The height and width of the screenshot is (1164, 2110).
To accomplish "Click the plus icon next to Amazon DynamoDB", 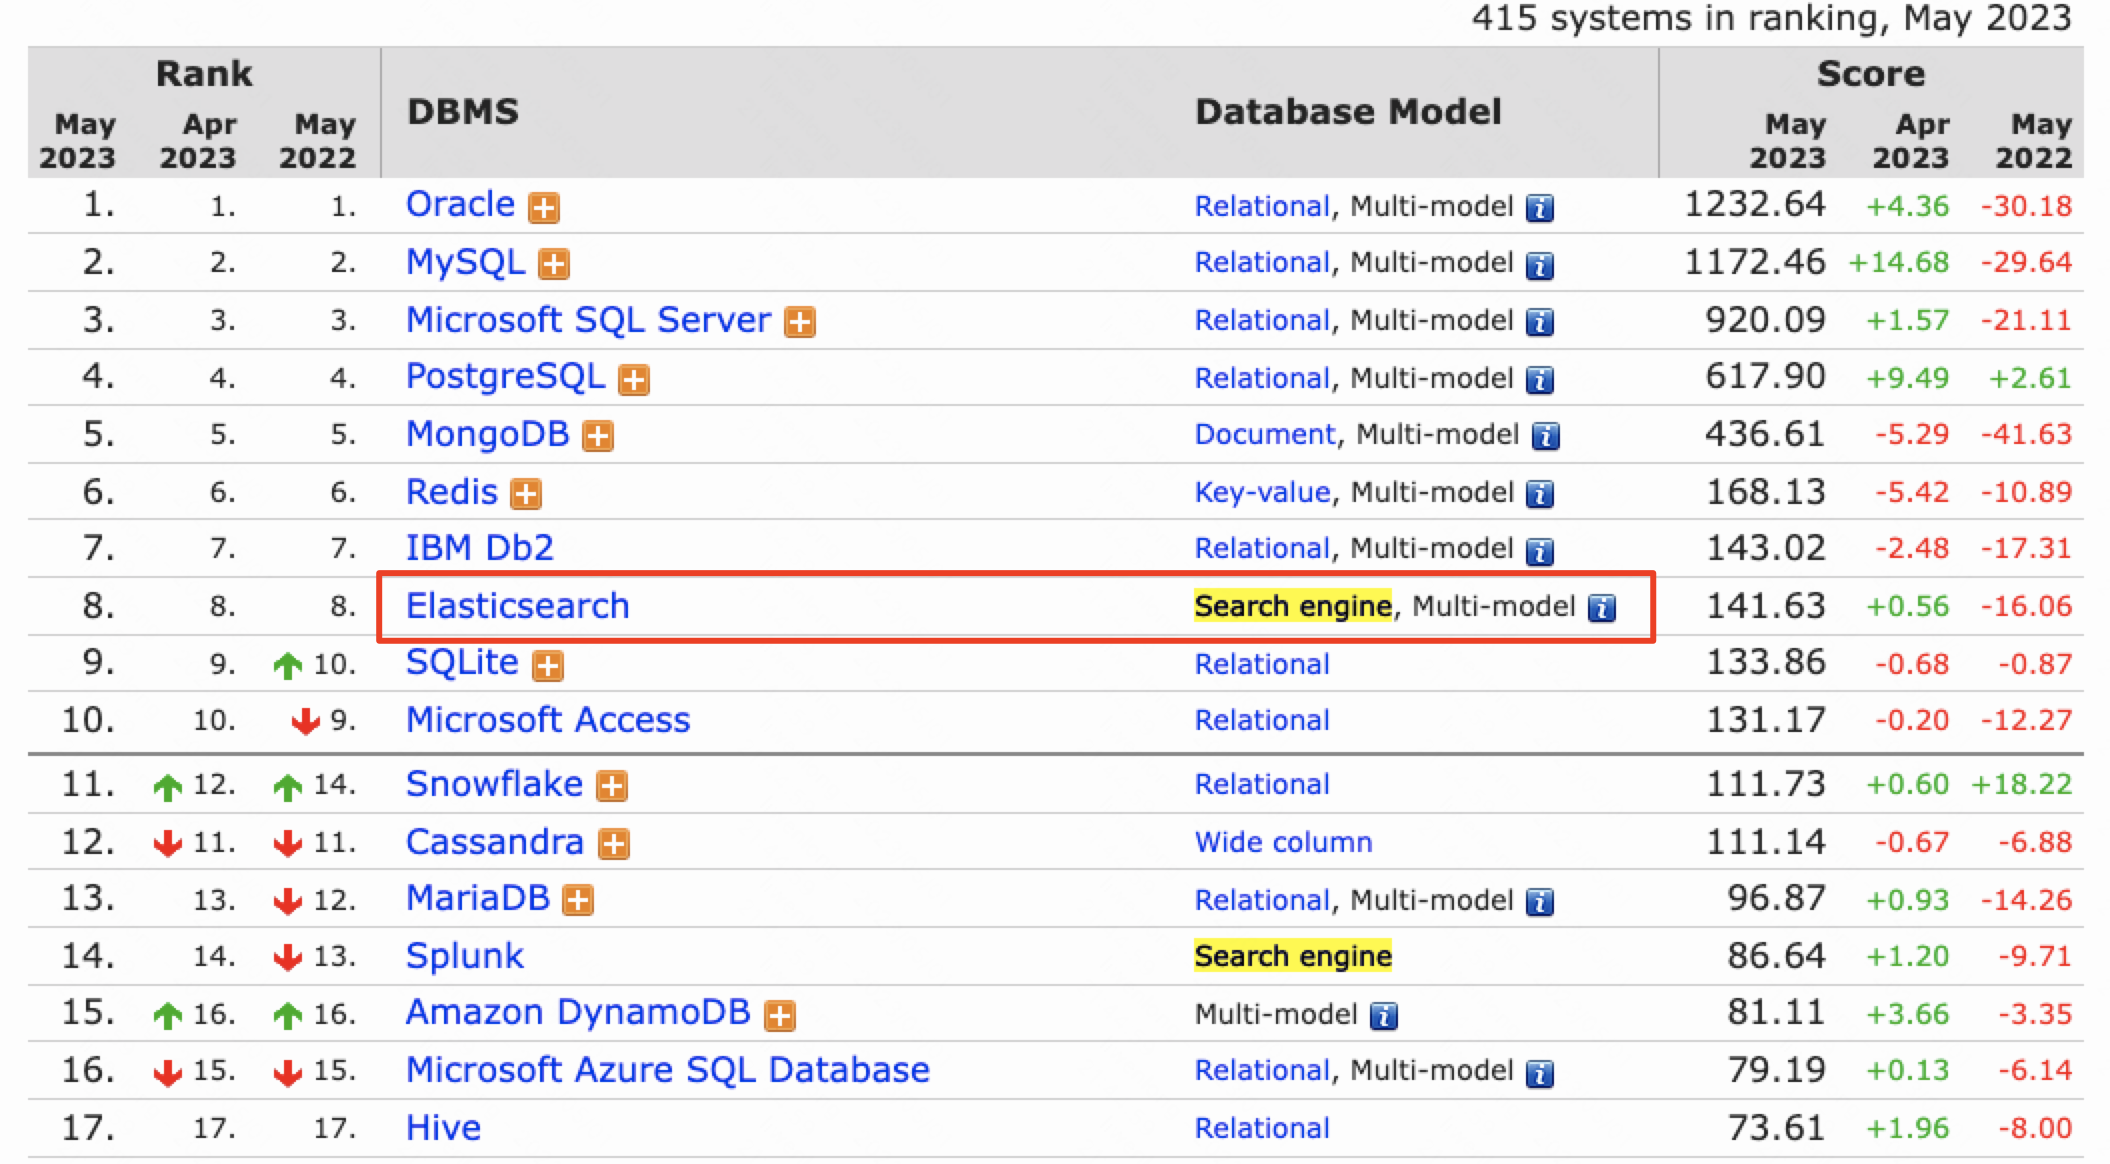I will point(780,1016).
